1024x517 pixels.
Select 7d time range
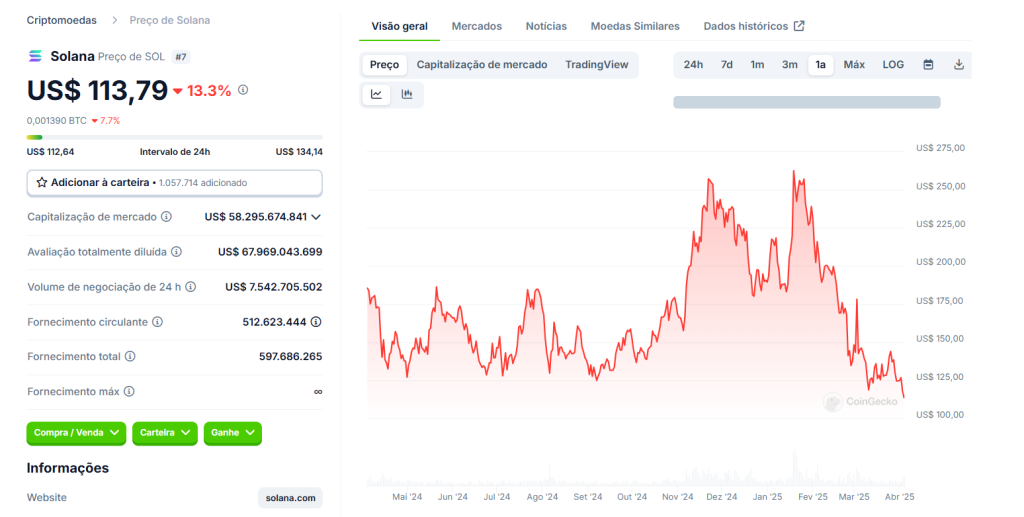point(726,65)
